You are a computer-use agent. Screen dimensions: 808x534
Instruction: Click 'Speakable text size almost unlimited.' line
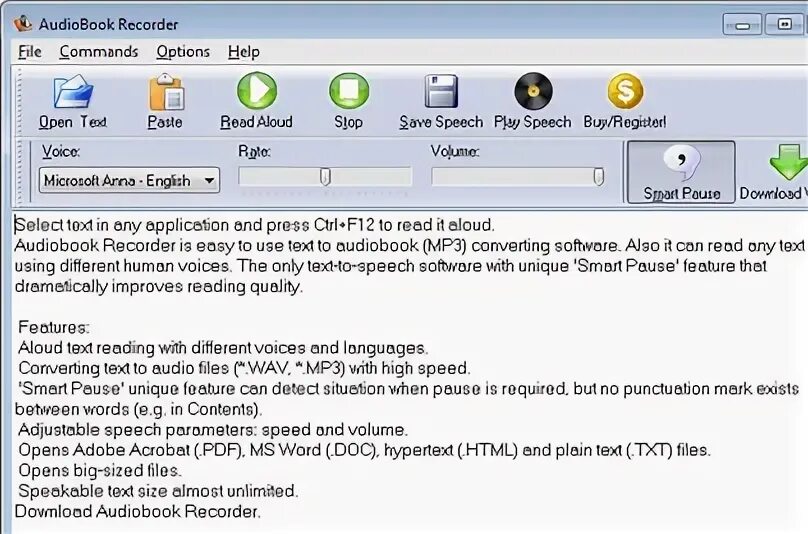(158, 491)
